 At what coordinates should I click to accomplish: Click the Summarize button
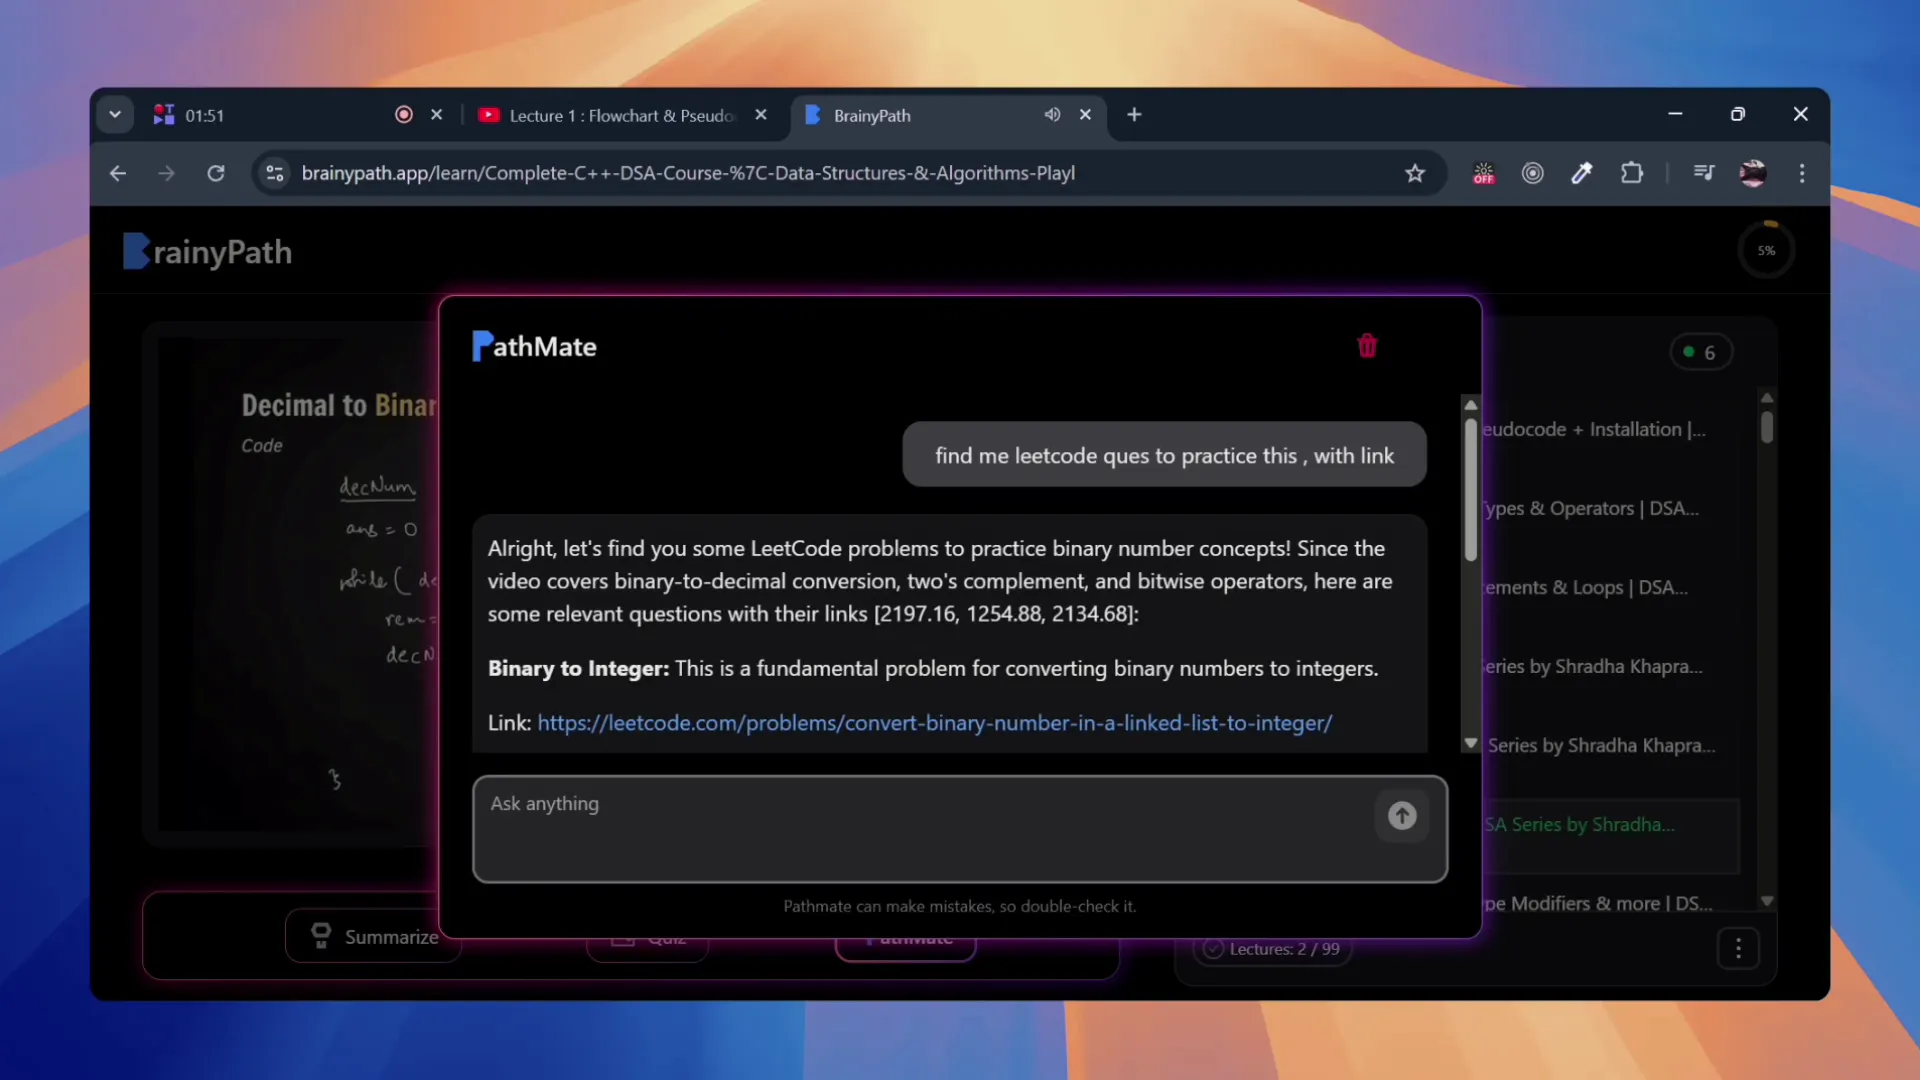(x=374, y=936)
